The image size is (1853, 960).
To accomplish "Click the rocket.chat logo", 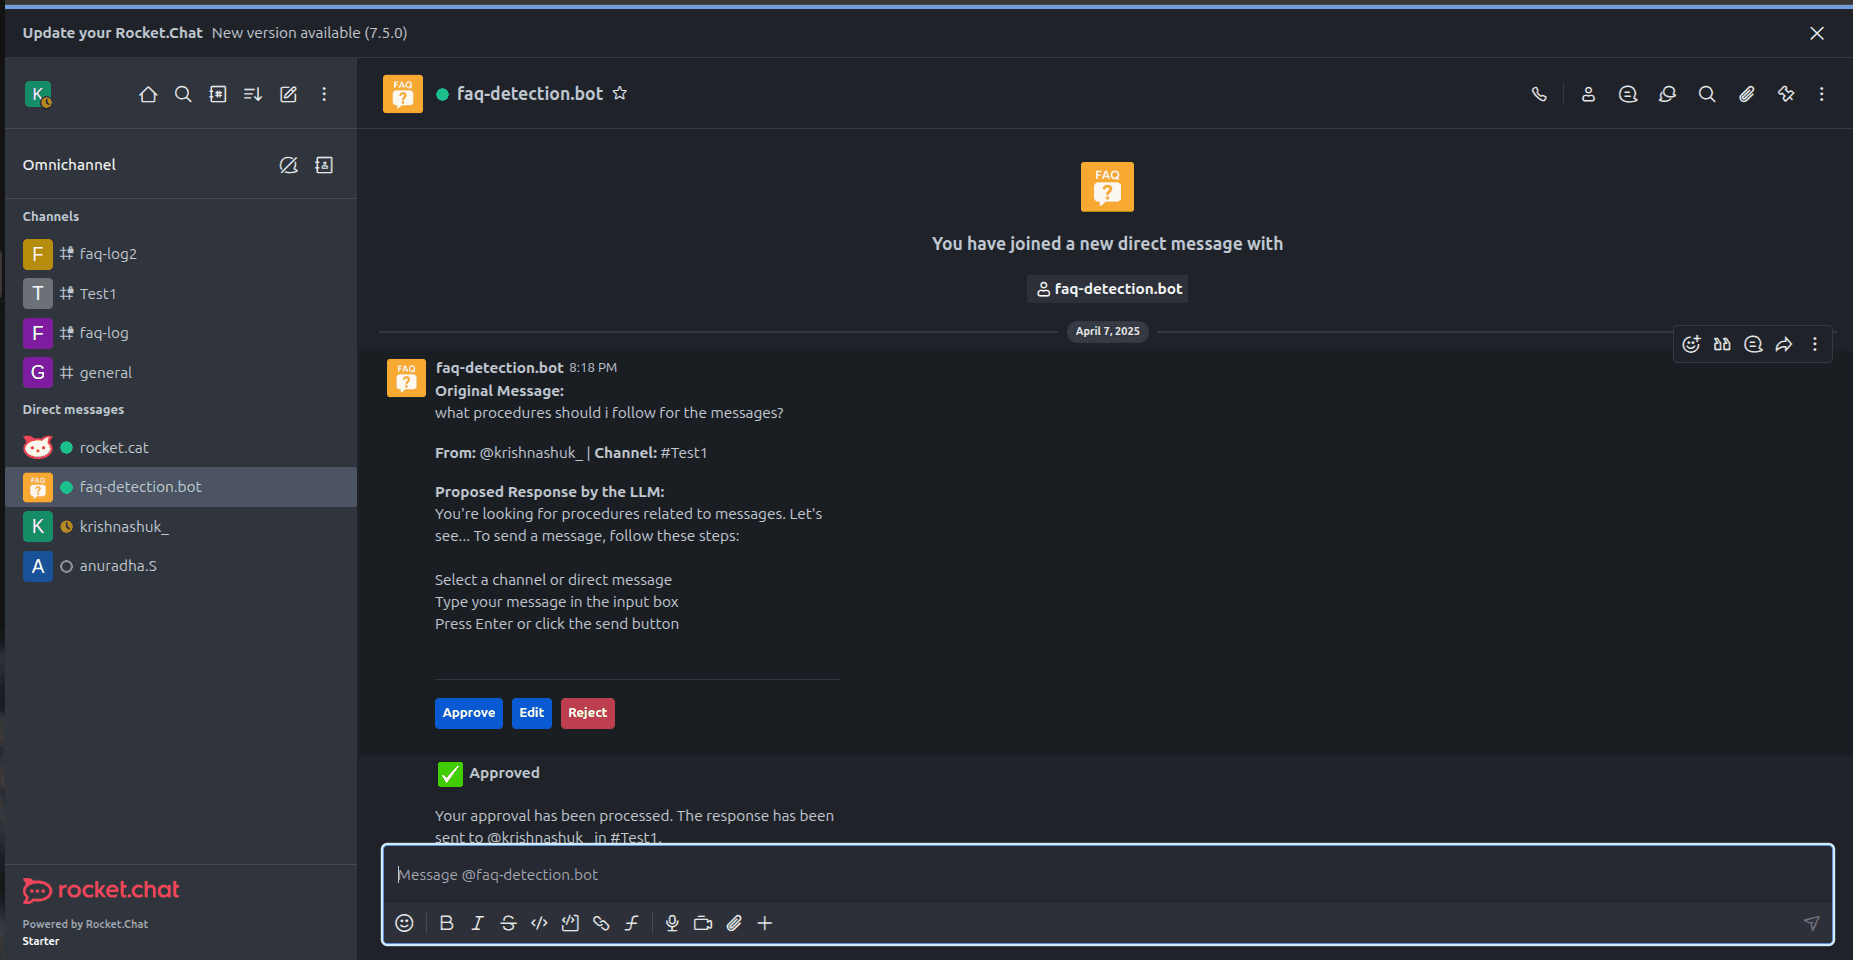I will pos(101,890).
